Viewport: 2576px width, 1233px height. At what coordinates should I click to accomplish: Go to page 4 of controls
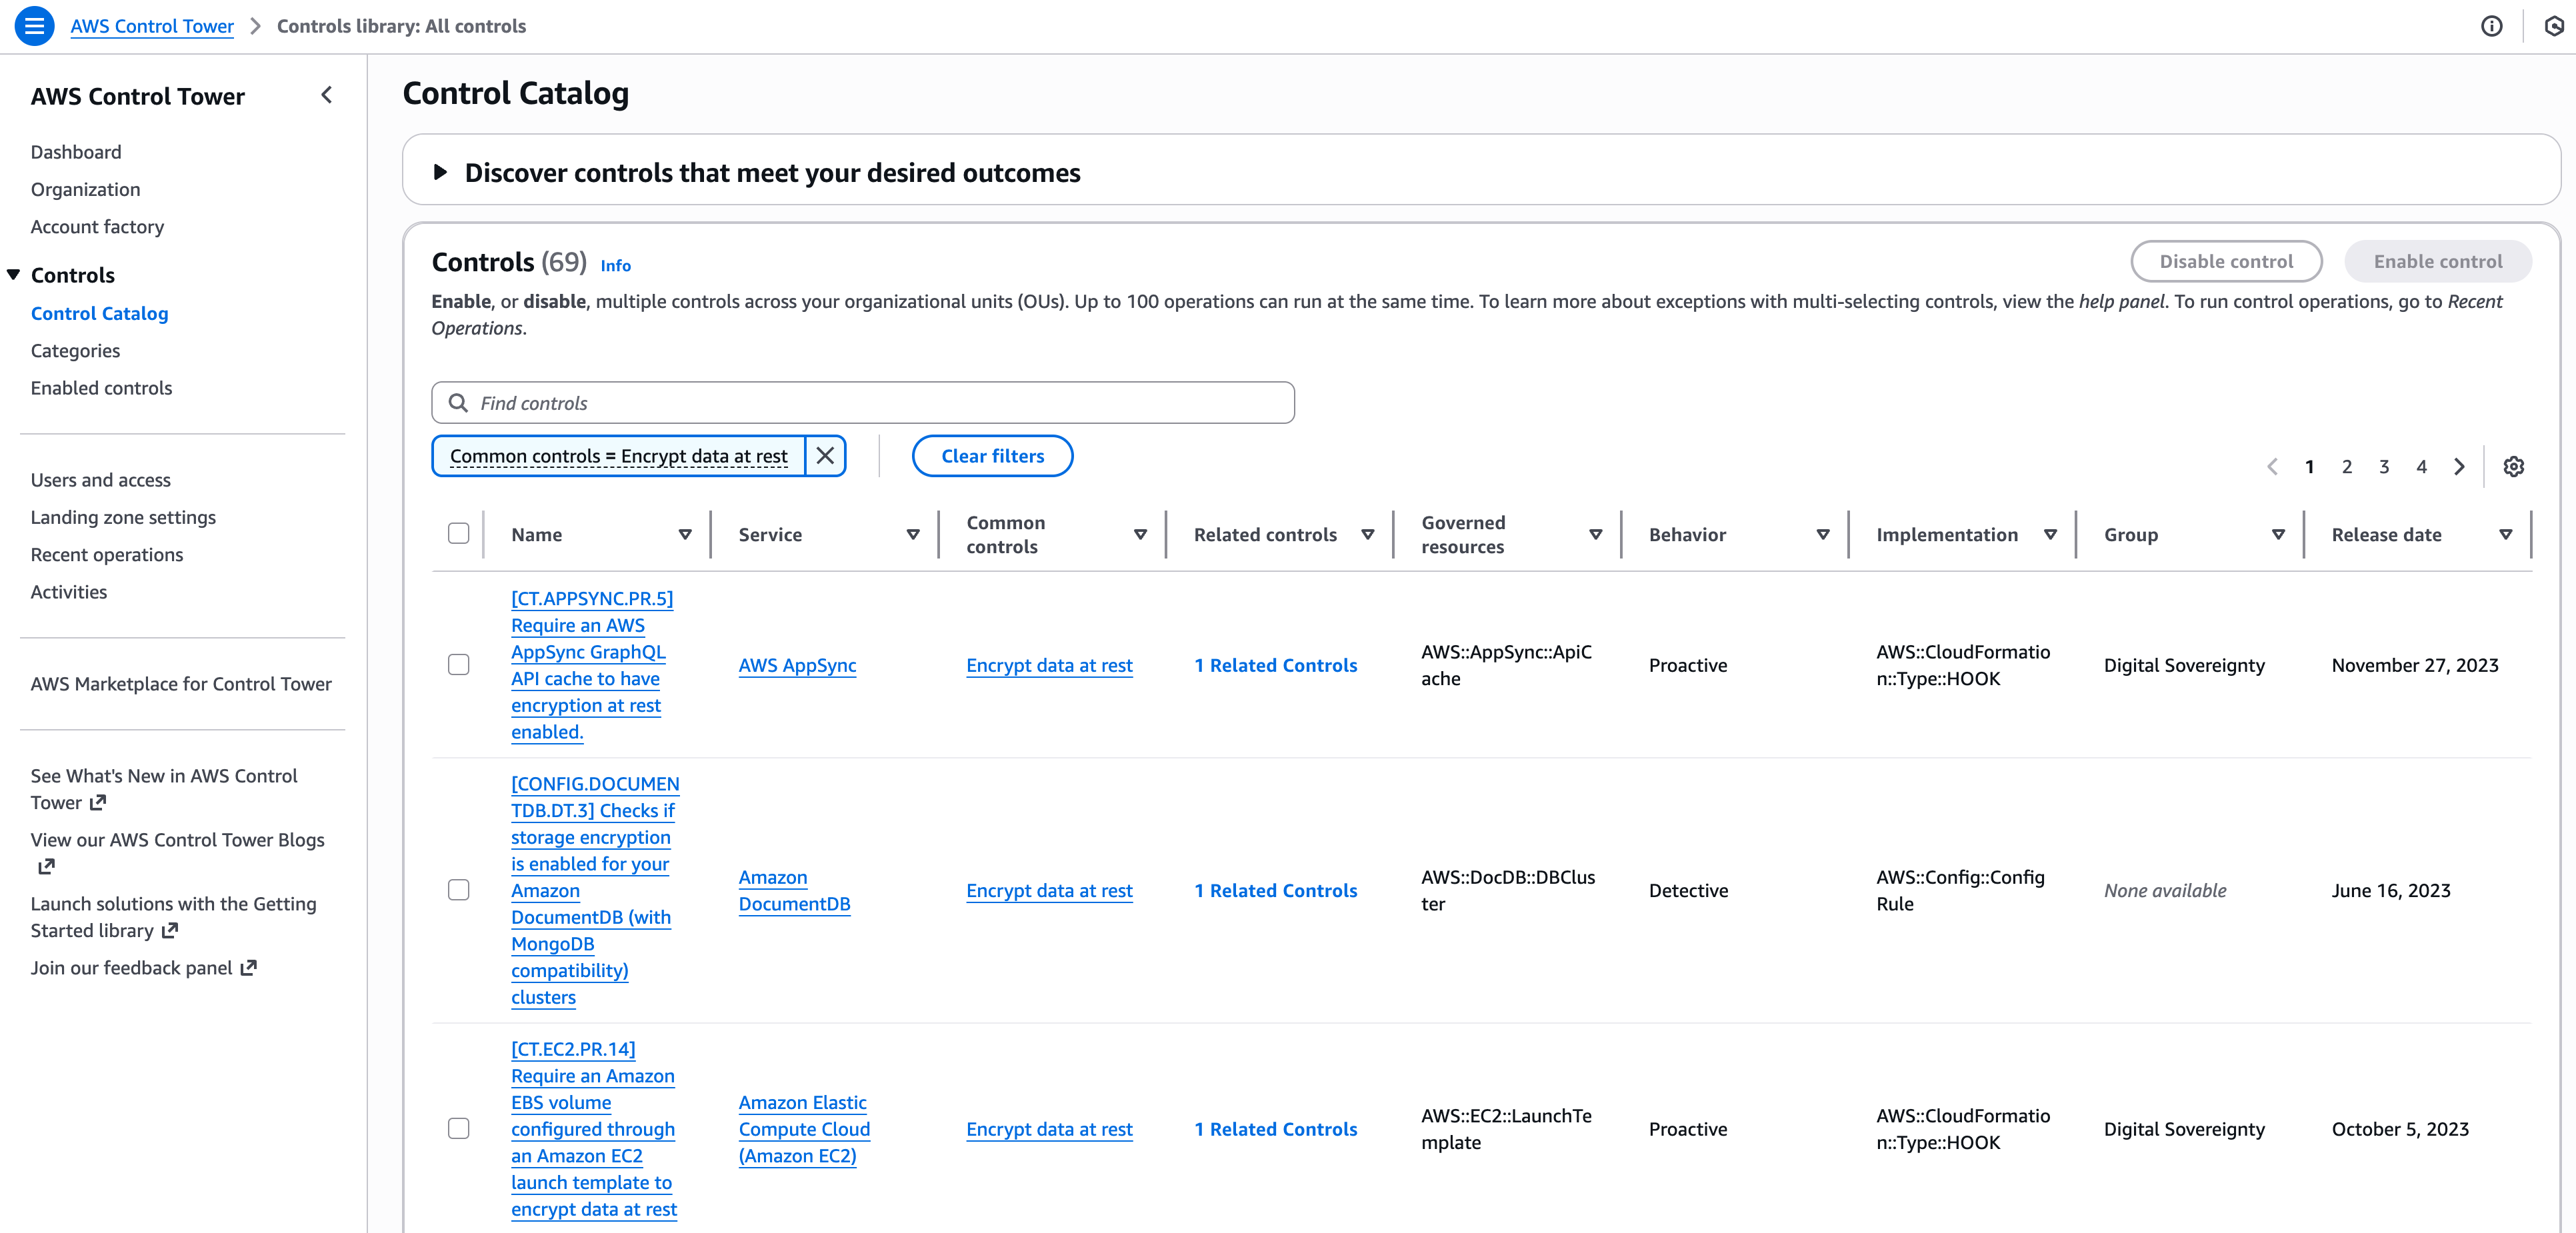click(2421, 467)
